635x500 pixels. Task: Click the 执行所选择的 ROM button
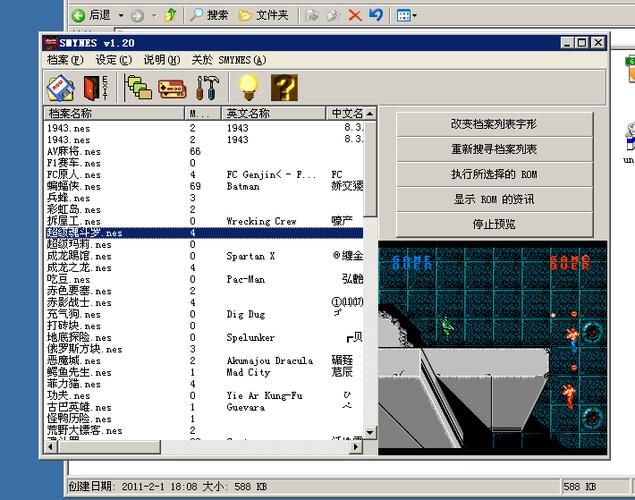click(x=494, y=174)
